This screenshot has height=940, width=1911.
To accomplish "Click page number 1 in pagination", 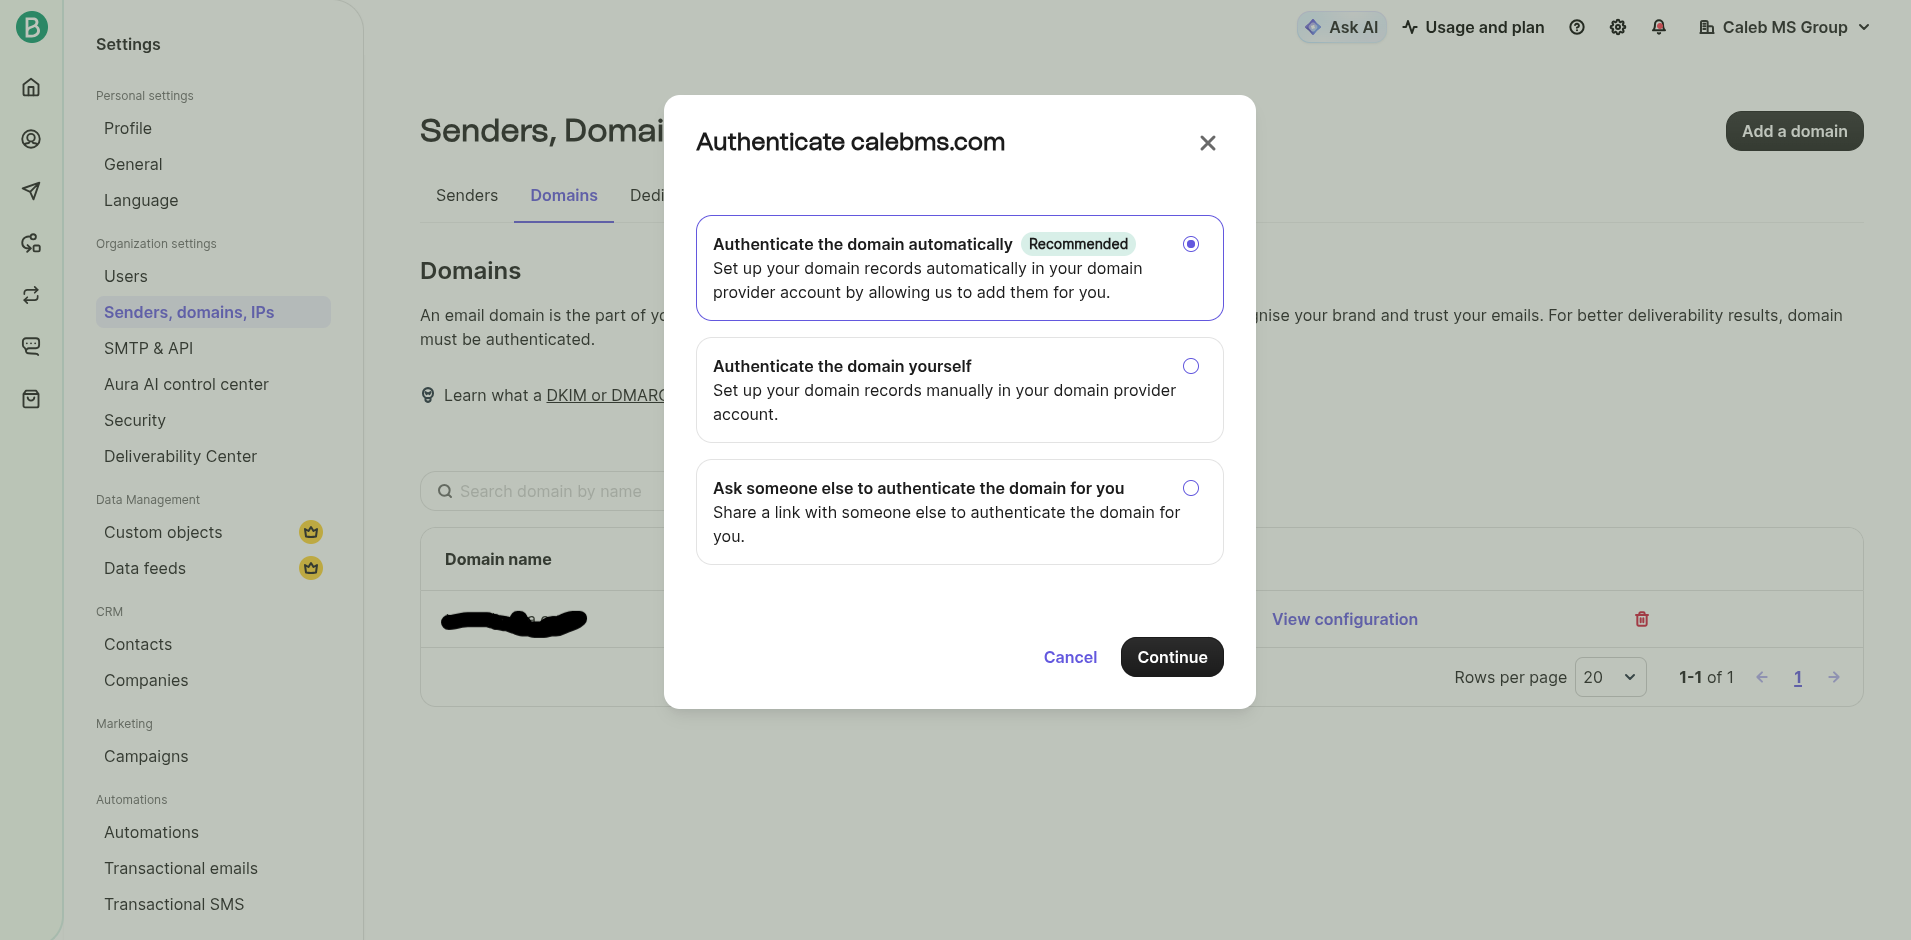I will 1798,677.
